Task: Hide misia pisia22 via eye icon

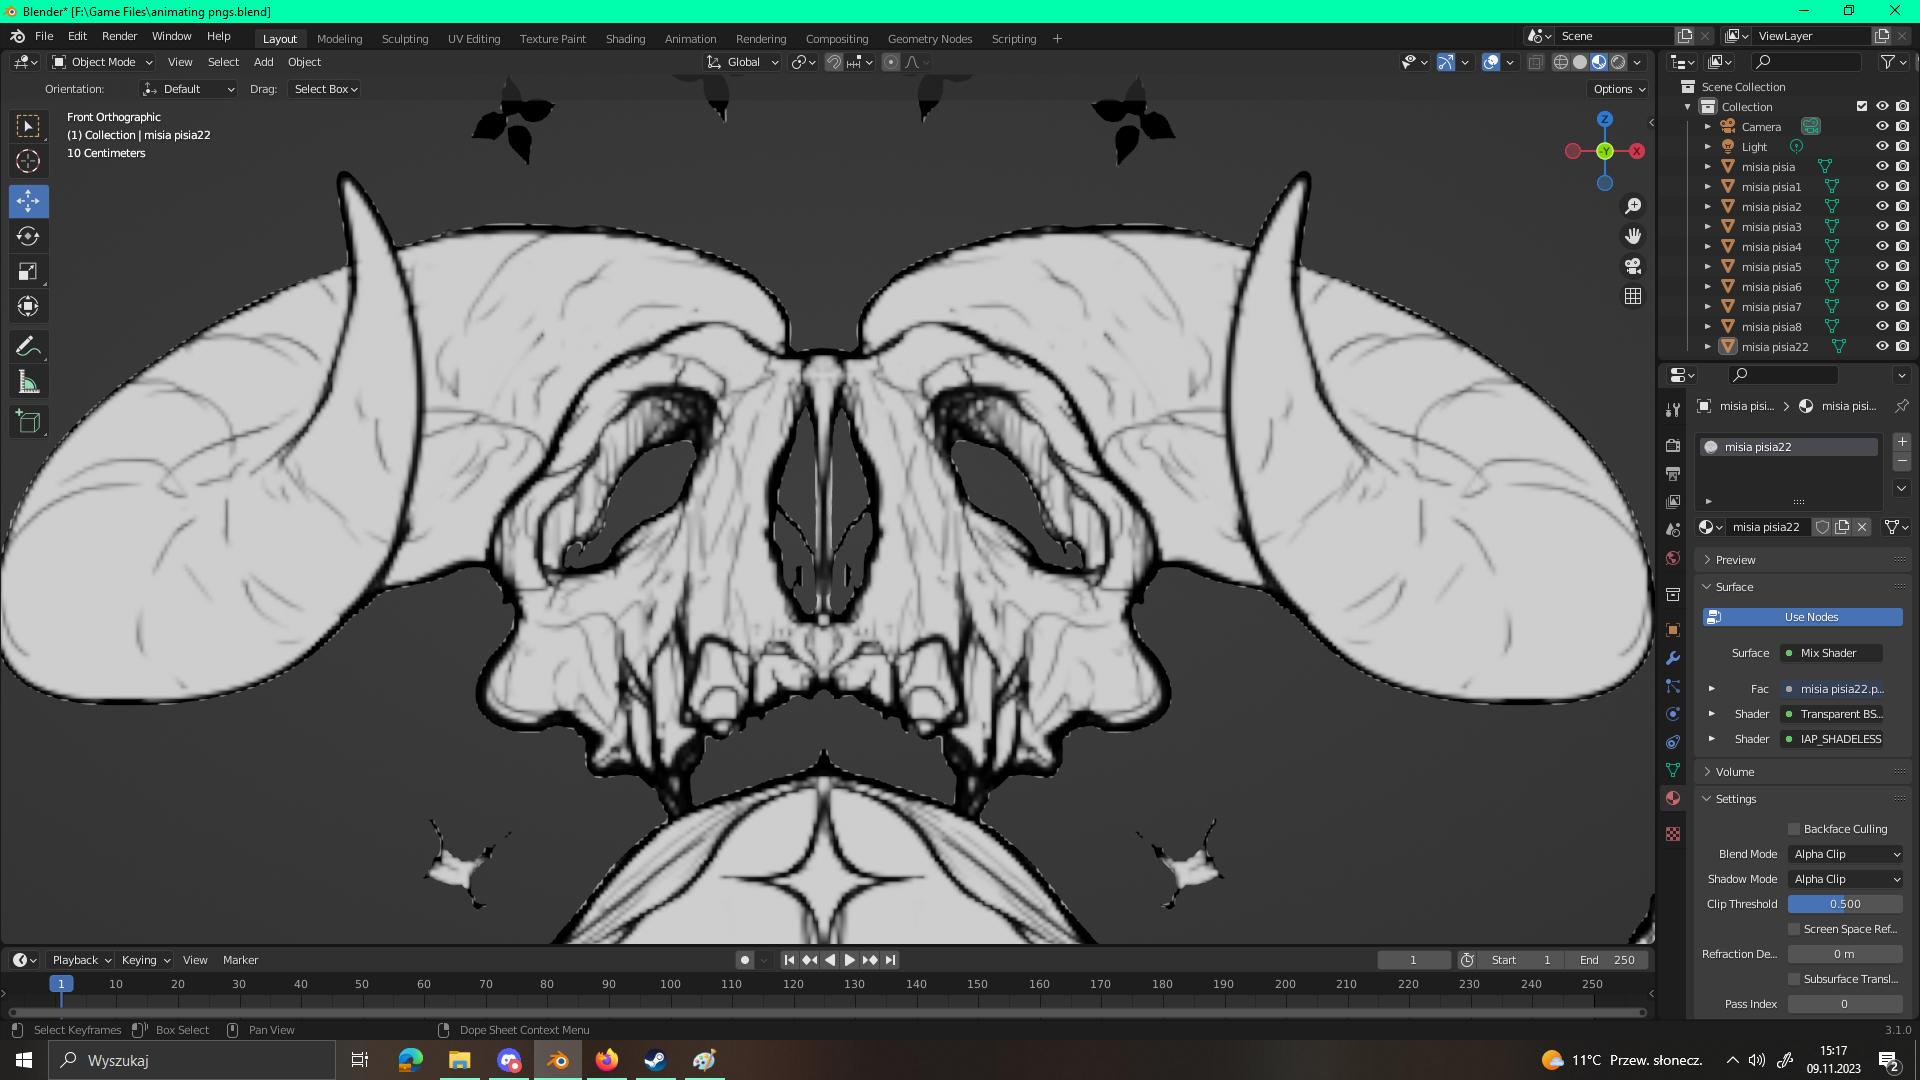Action: (x=1882, y=347)
